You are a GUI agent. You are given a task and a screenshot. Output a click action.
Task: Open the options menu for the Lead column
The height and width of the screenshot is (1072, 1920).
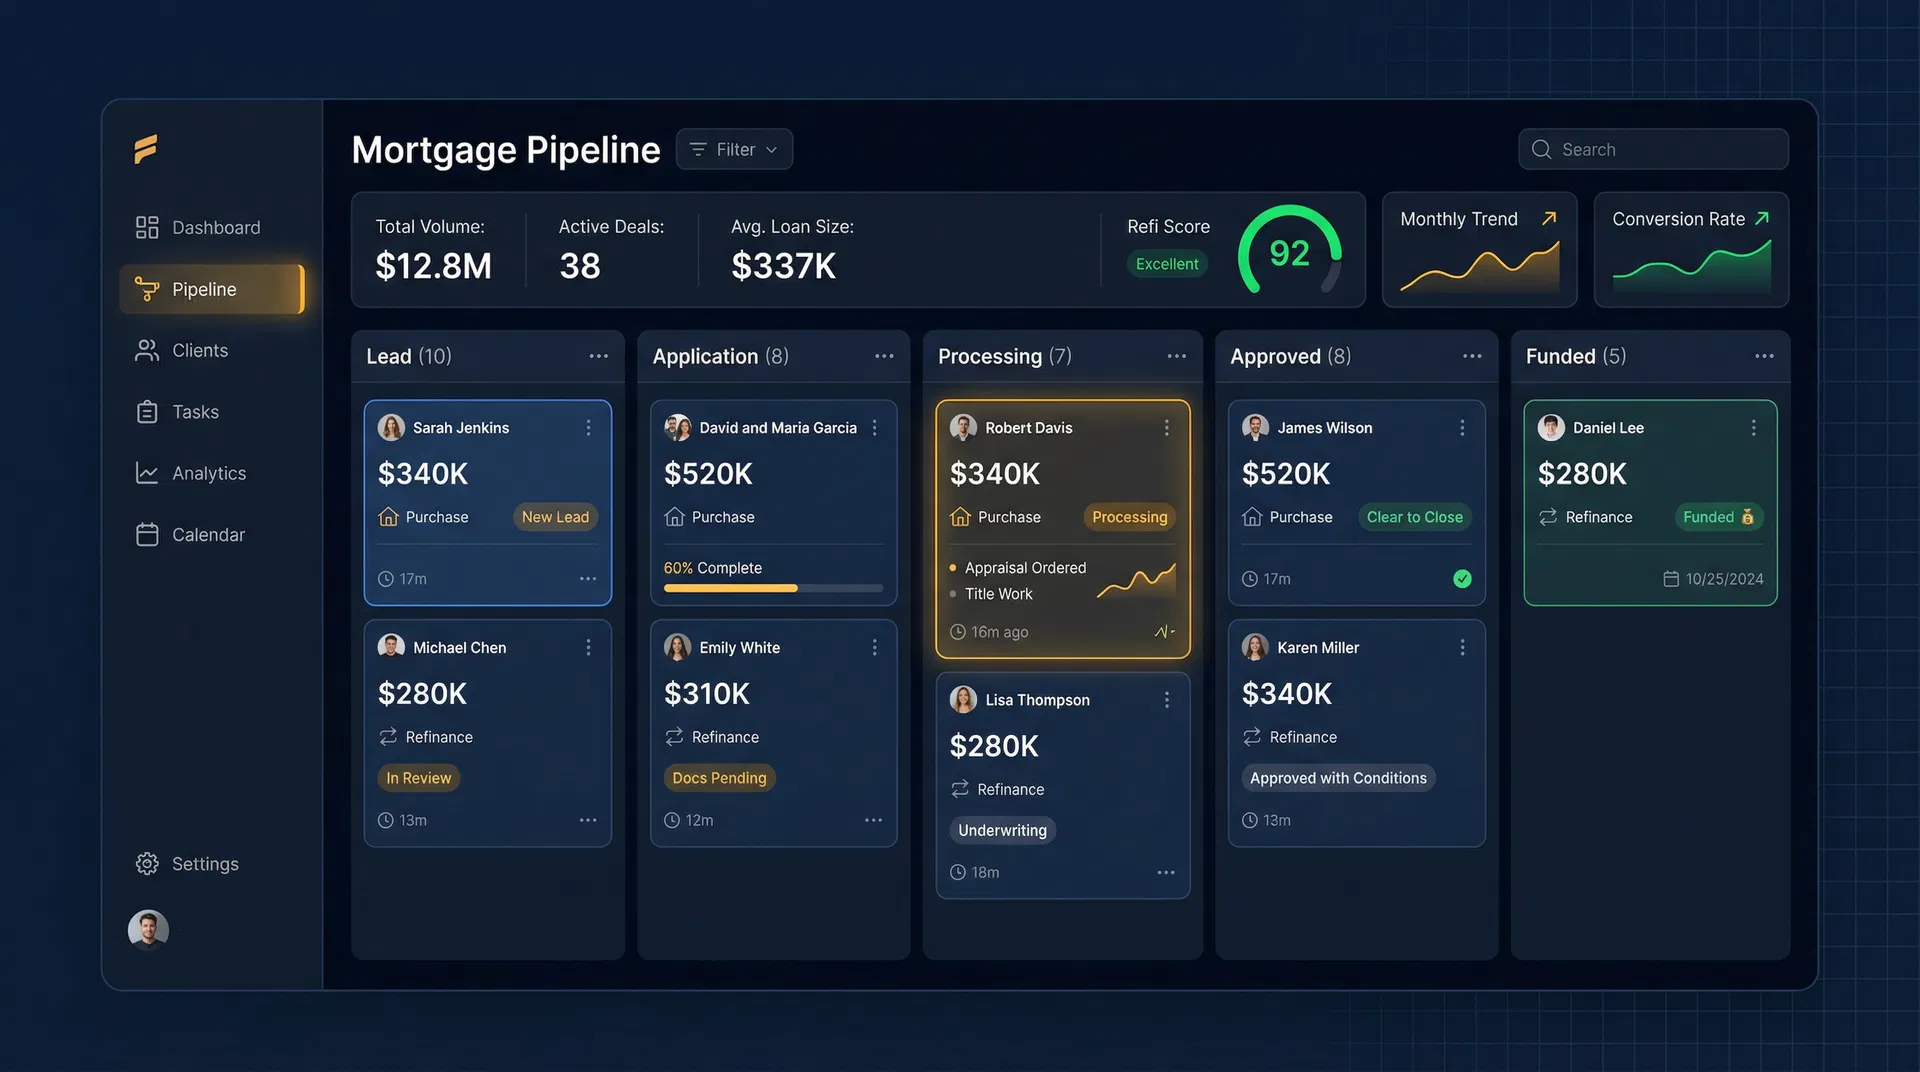coord(598,356)
